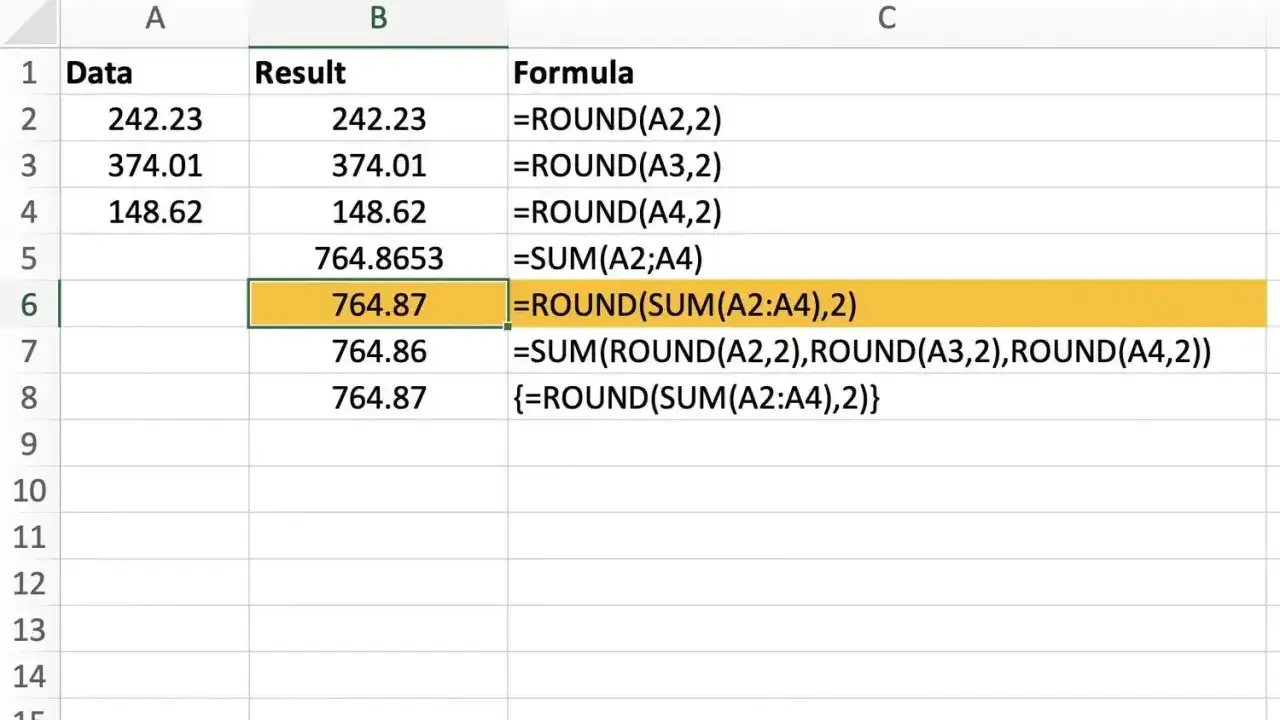This screenshot has height=720, width=1280.
Task: Select row 3 header
Action: coord(29,165)
